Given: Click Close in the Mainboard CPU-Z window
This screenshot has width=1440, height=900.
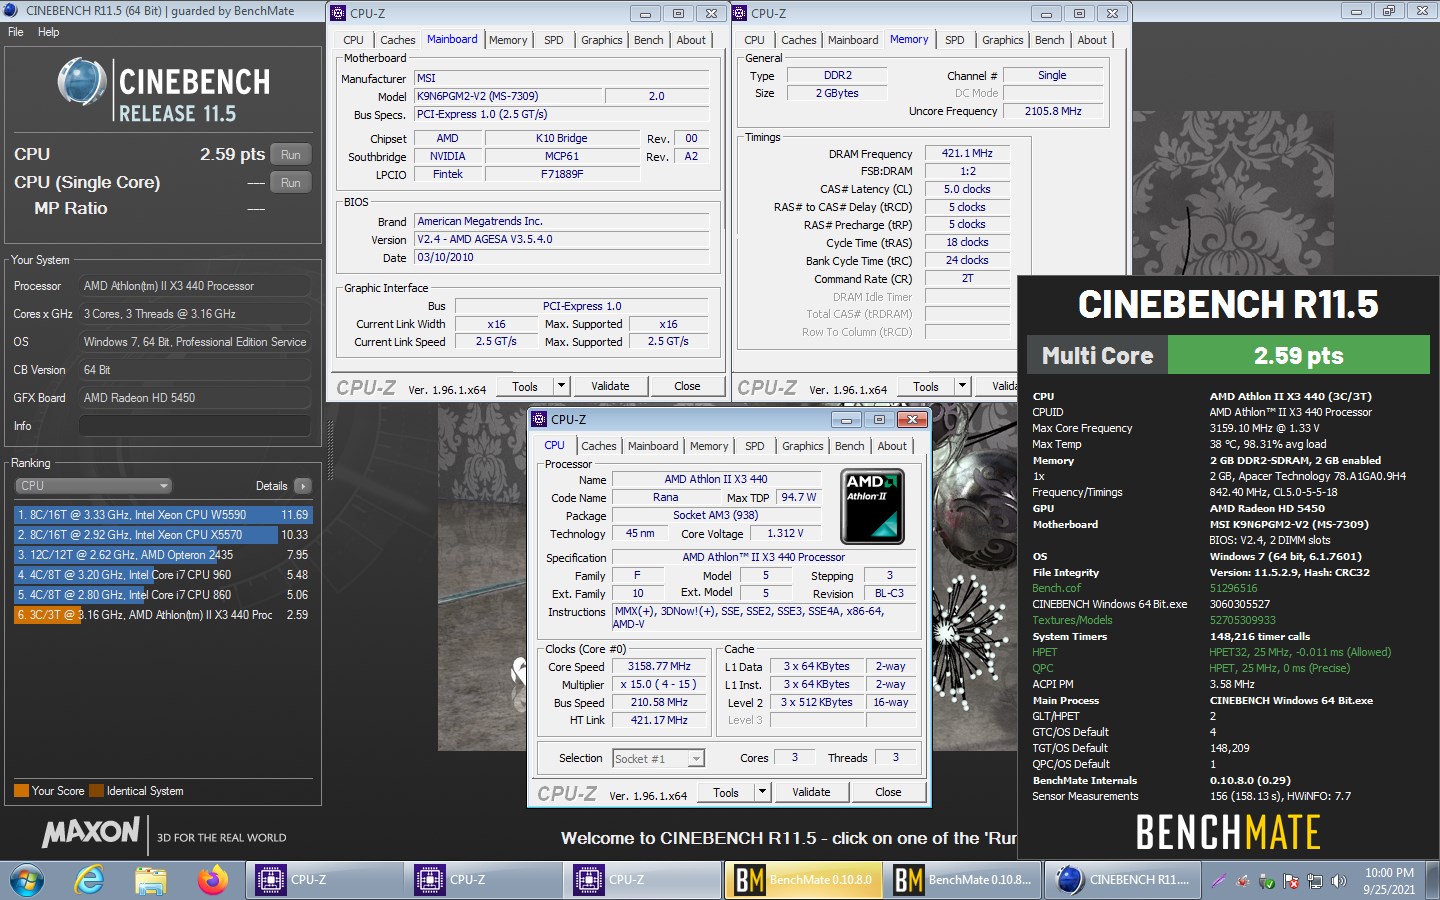Looking at the screenshot, I should coord(687,386).
